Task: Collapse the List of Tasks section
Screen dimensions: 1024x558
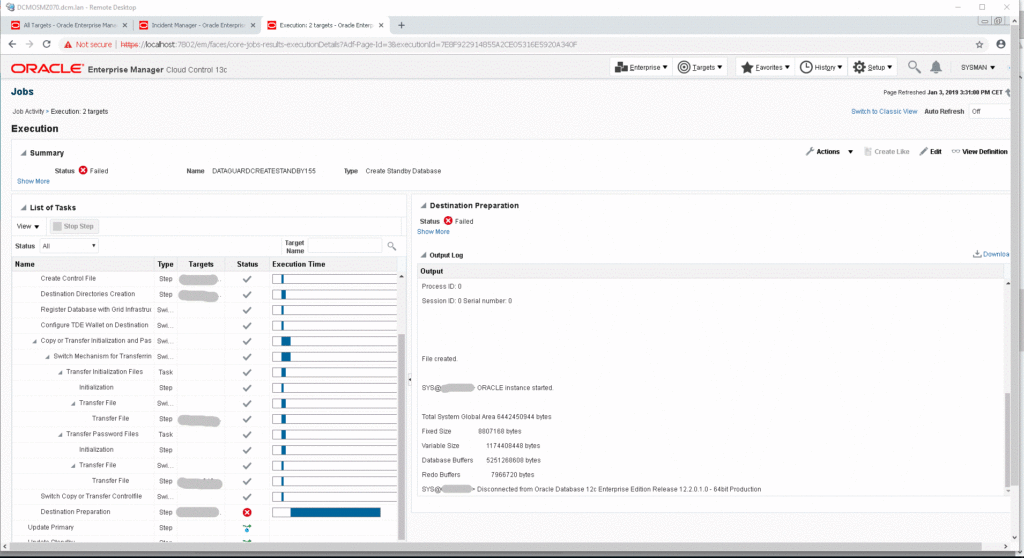Action: pyautogui.click(x=22, y=207)
